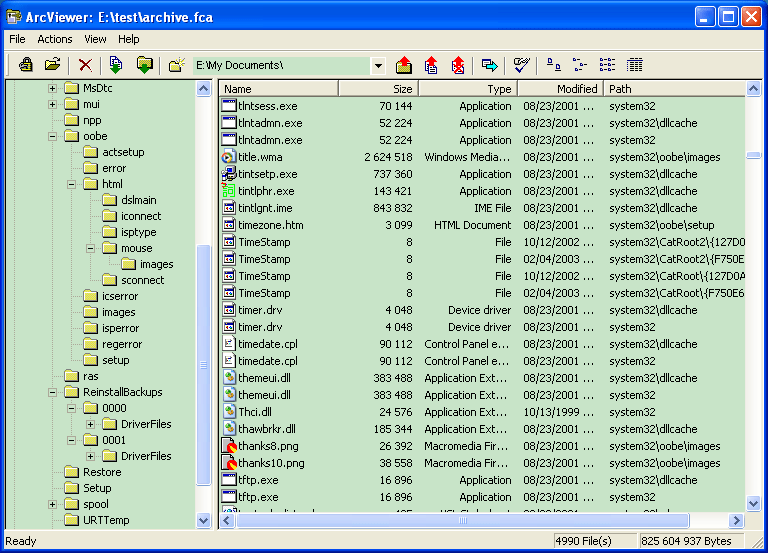This screenshot has width=768, height=553.
Task: Click the media icon beside title.wma
Action: [x=228, y=157]
